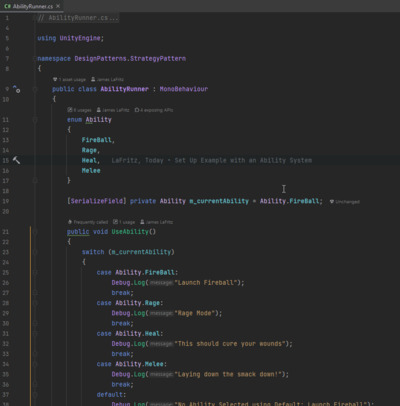
Task: Click 'Ability.FireBall;' initializer on line 19
Action: (x=291, y=201)
